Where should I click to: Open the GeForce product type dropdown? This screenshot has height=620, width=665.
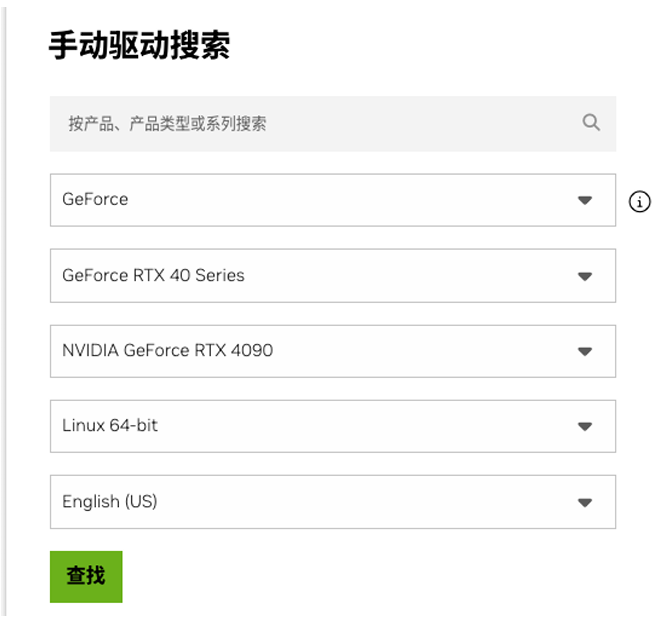coord(333,200)
